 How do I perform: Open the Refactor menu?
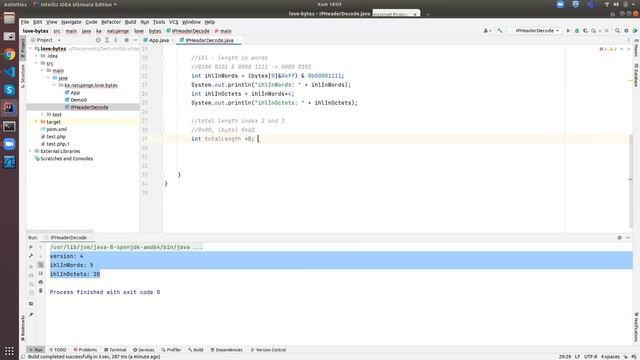pyautogui.click(x=111, y=22)
